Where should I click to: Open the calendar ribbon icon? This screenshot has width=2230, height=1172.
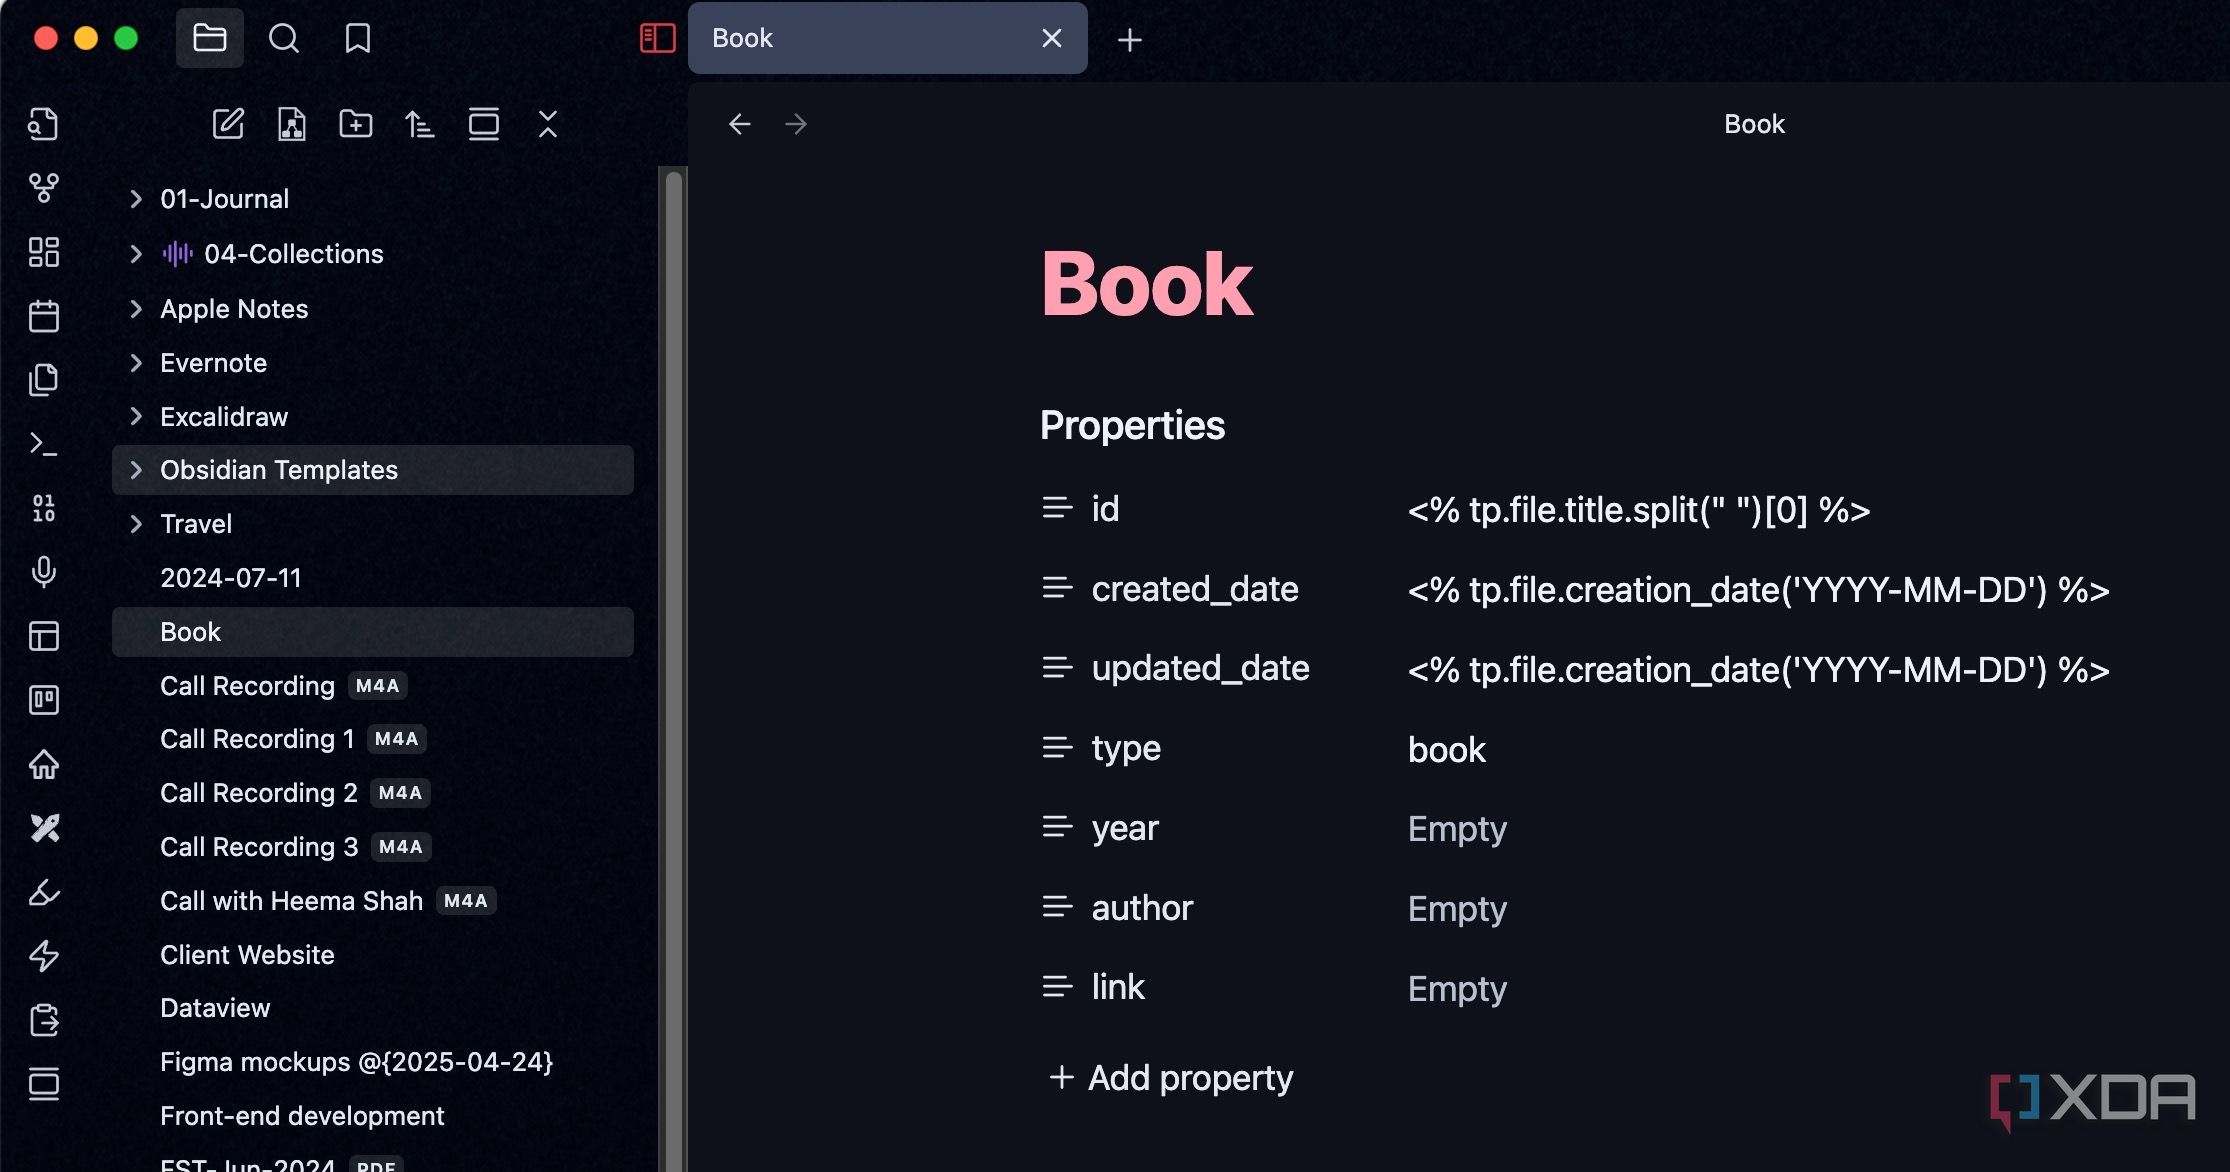click(x=43, y=316)
